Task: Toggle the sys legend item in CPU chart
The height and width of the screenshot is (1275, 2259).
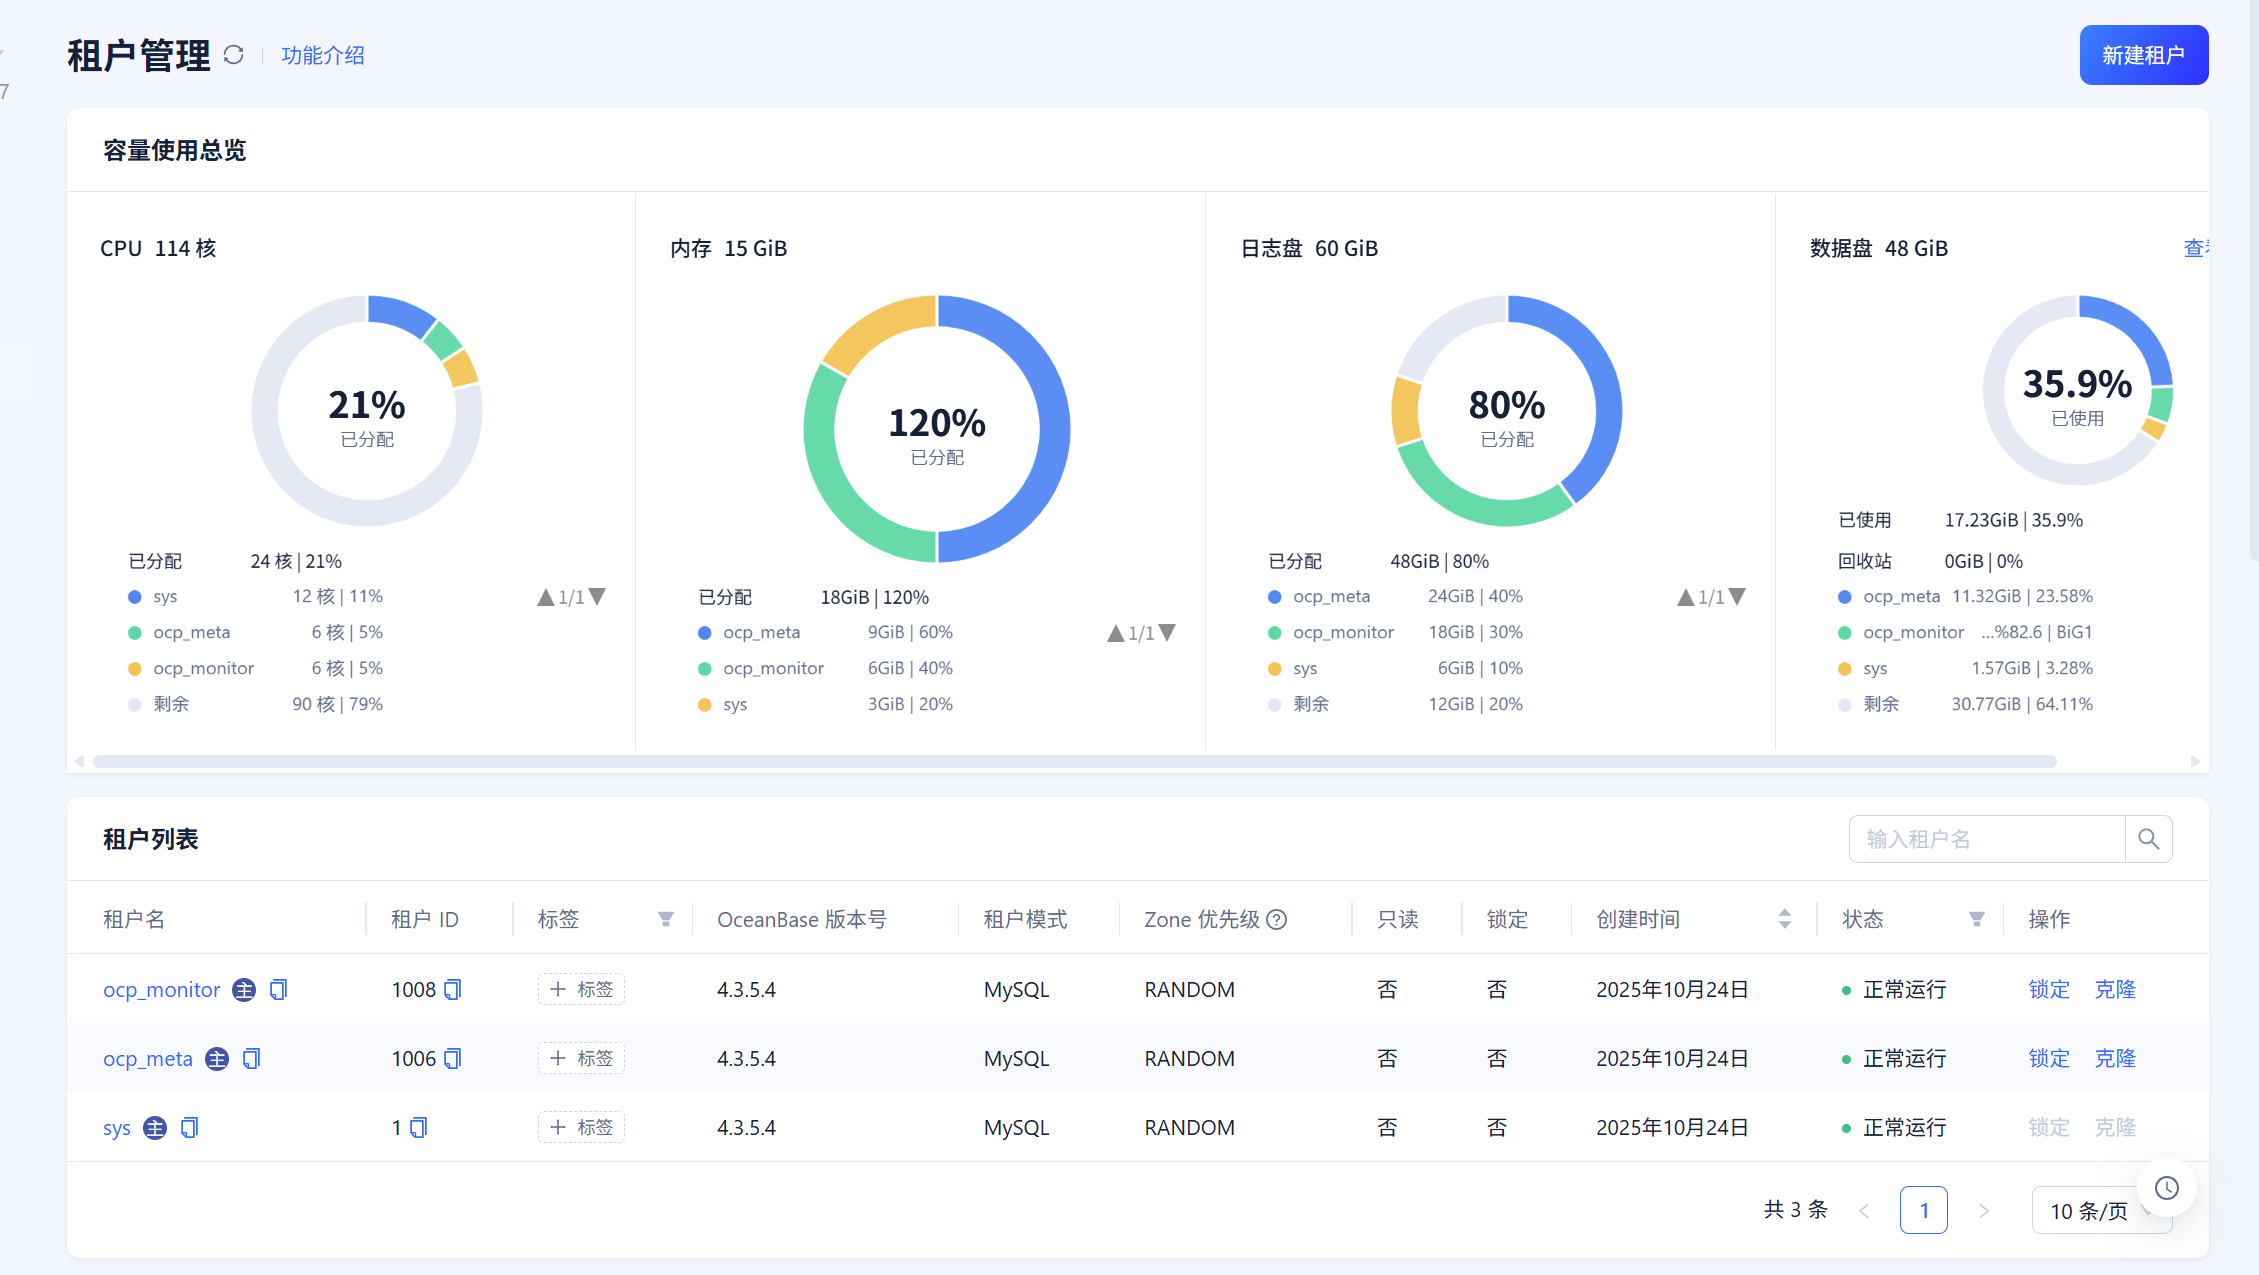Action: (x=165, y=597)
